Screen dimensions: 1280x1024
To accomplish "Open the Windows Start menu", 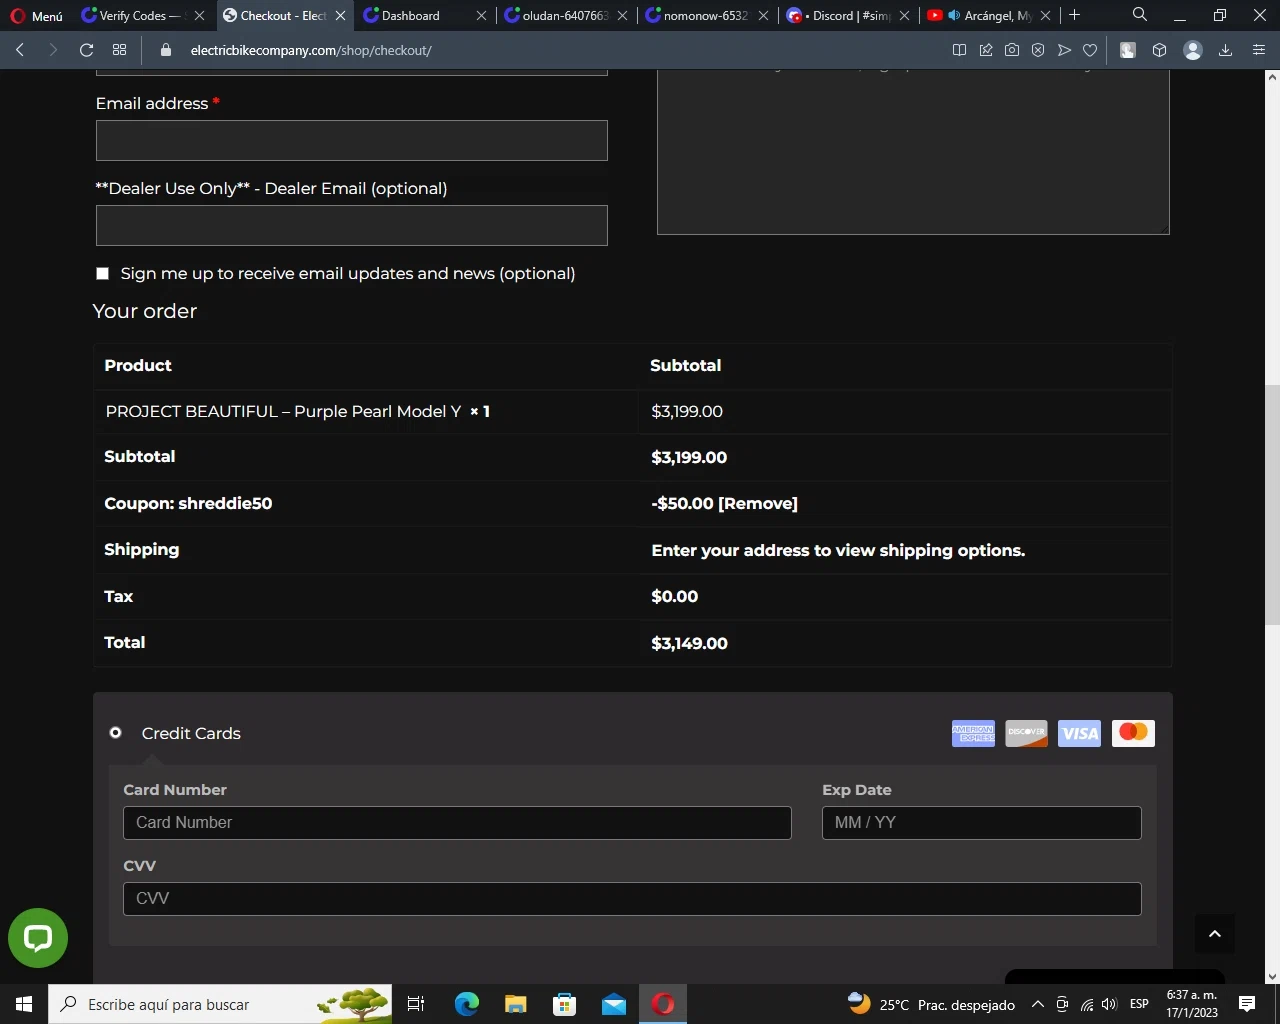I will 24,1004.
